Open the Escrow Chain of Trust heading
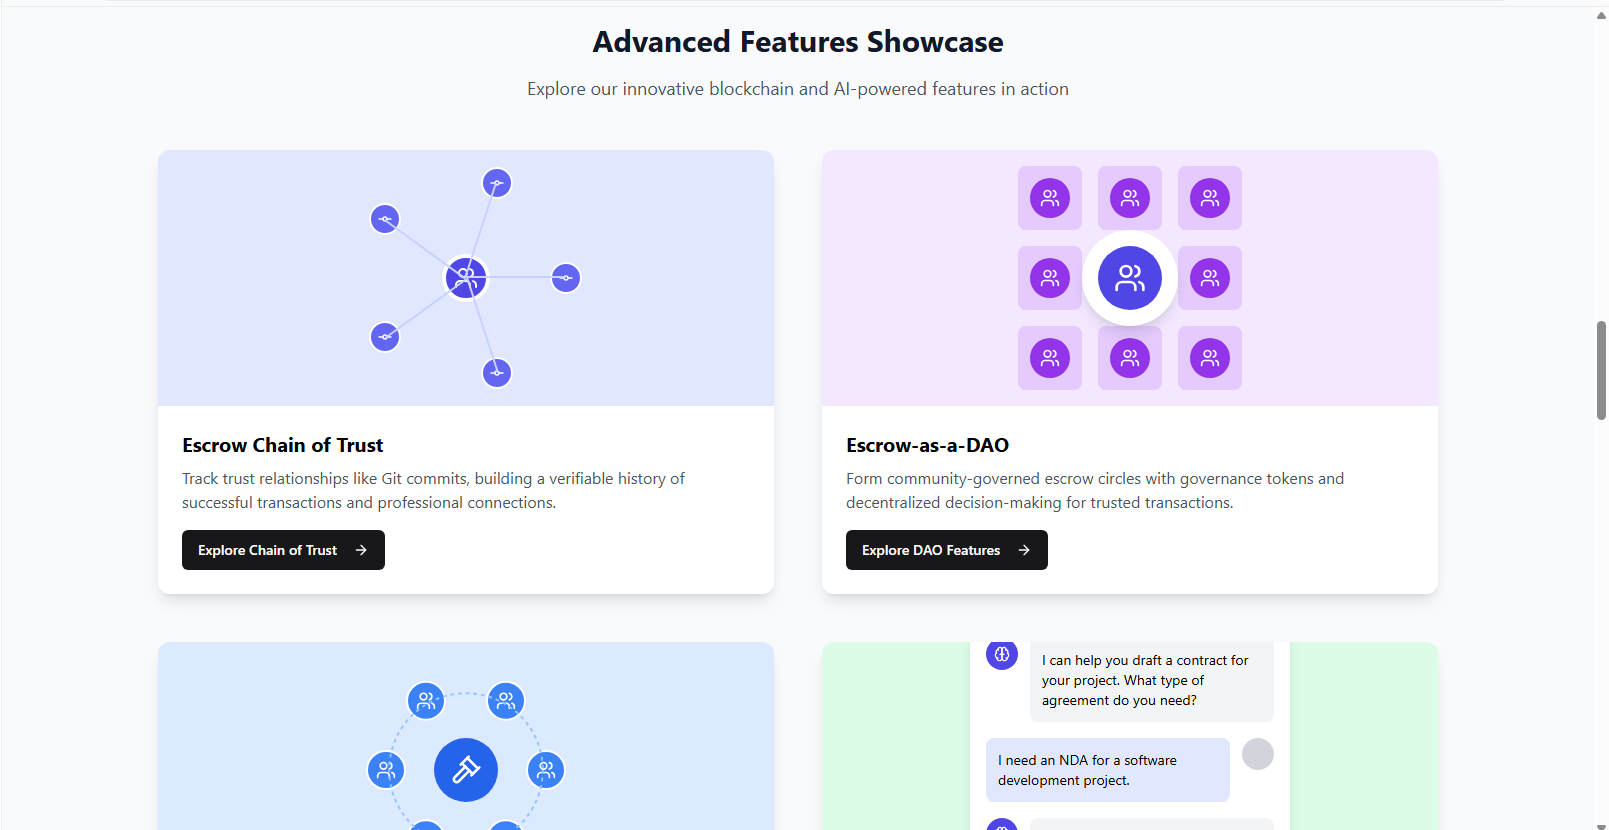Image resolution: width=1609 pixels, height=830 pixels. pos(283,445)
